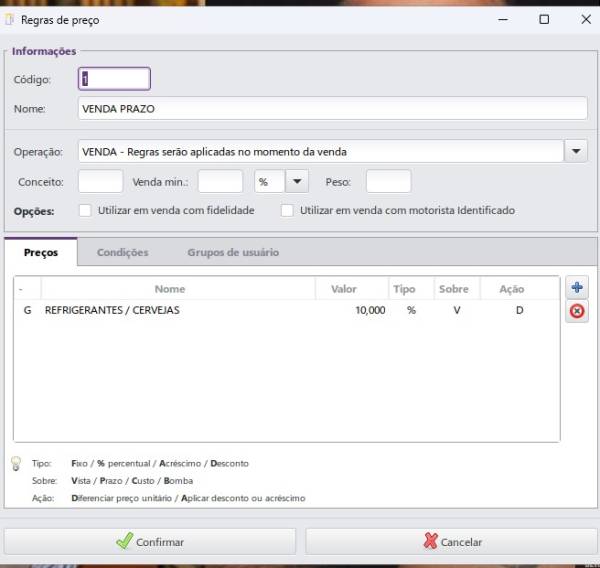Click the lightbulb hint icon
Viewport: 600px width, 568px height.
(16, 463)
